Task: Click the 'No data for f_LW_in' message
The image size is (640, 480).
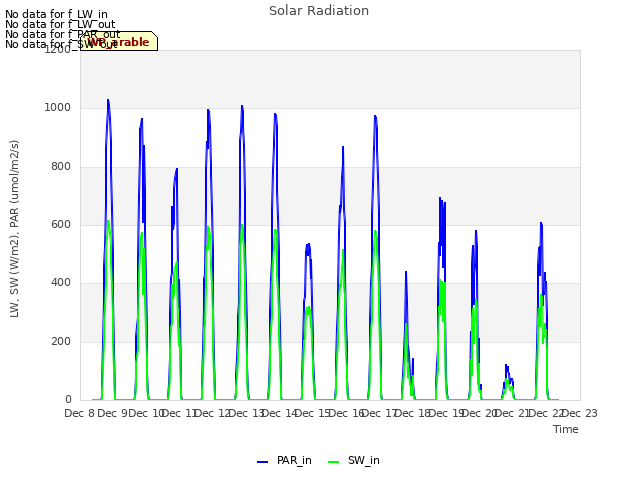Action: pos(56,15)
